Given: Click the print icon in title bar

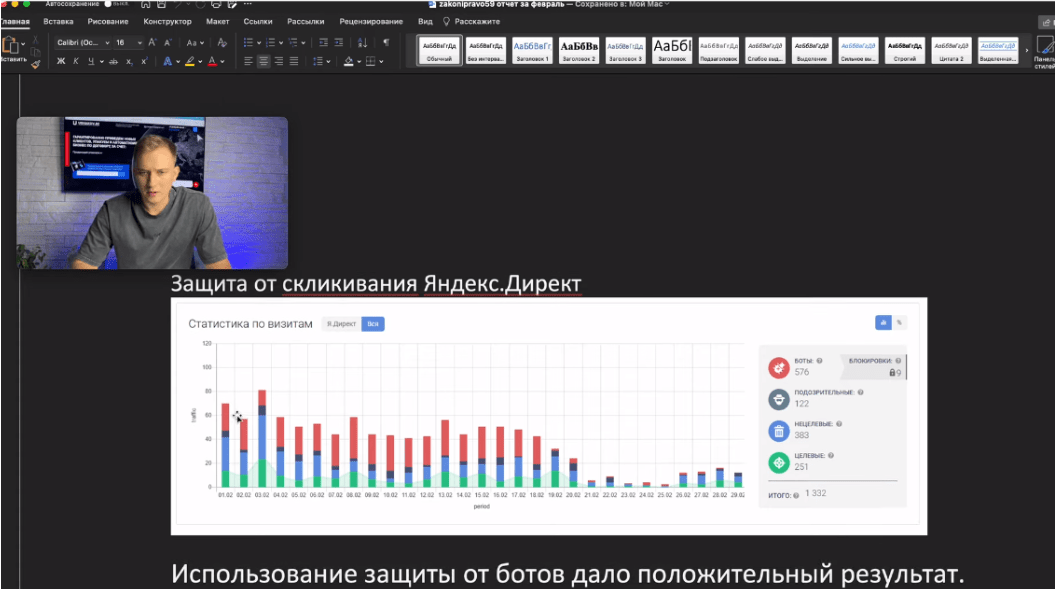Looking at the screenshot, I should pyautogui.click(x=216, y=4).
